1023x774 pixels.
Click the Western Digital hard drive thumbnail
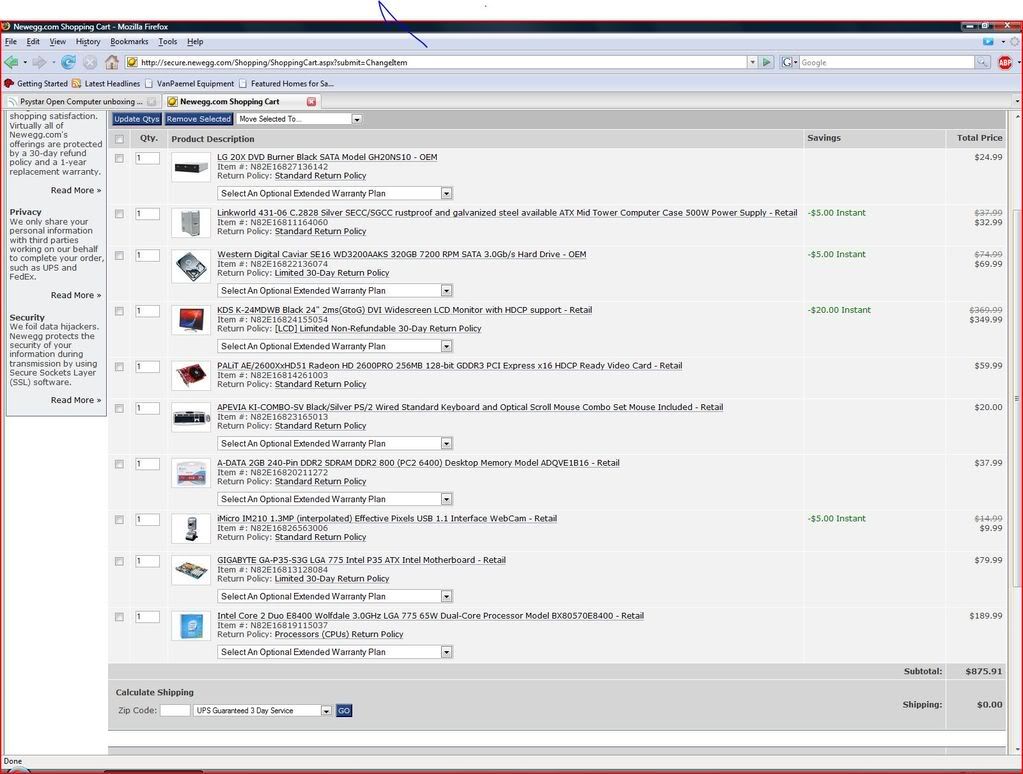(191, 266)
